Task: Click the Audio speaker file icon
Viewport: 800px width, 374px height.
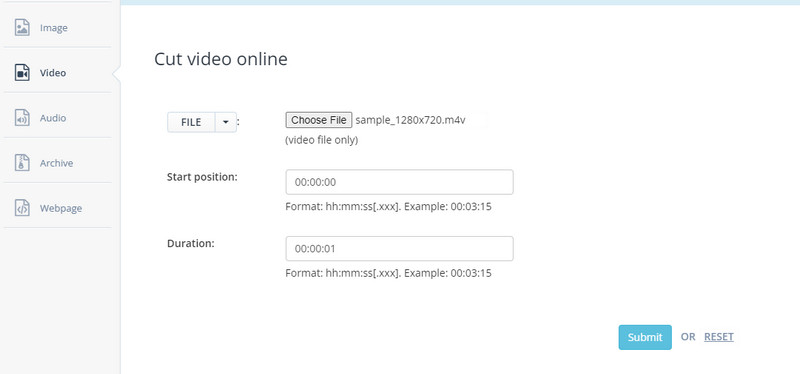Action: pos(22,118)
